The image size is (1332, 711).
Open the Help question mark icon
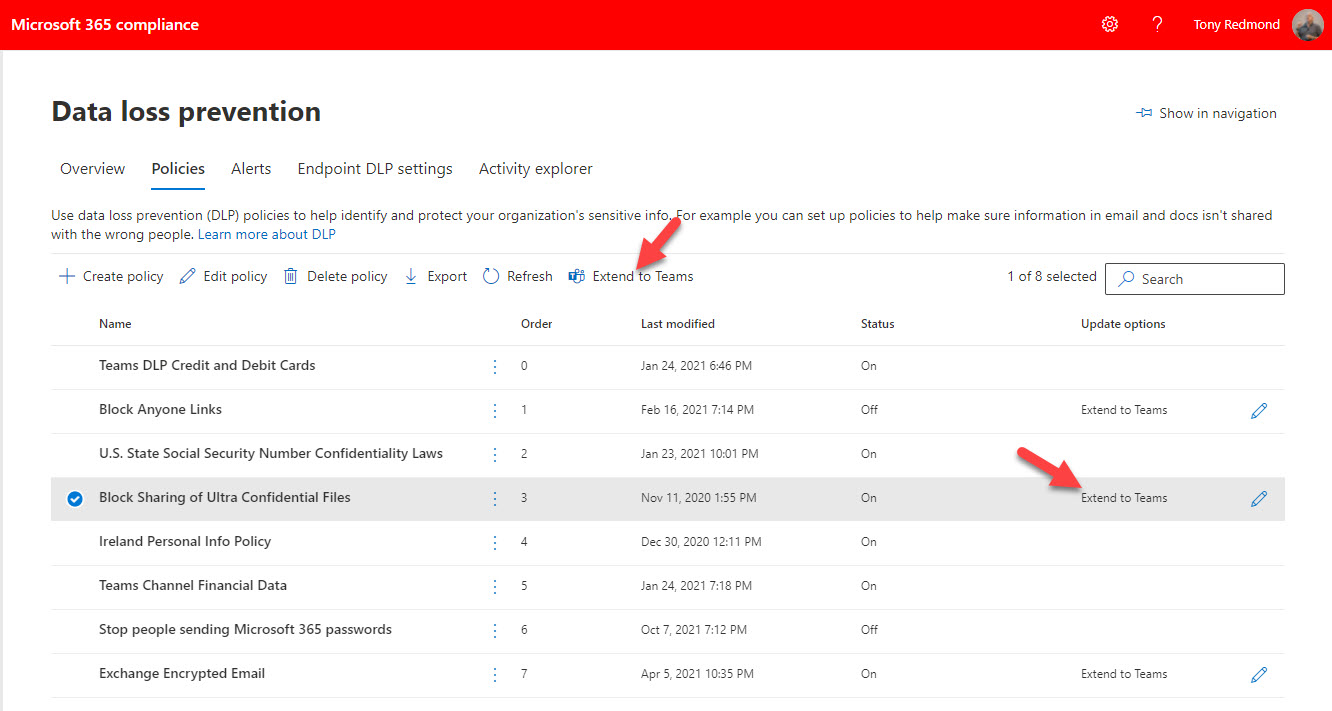pyautogui.click(x=1157, y=23)
